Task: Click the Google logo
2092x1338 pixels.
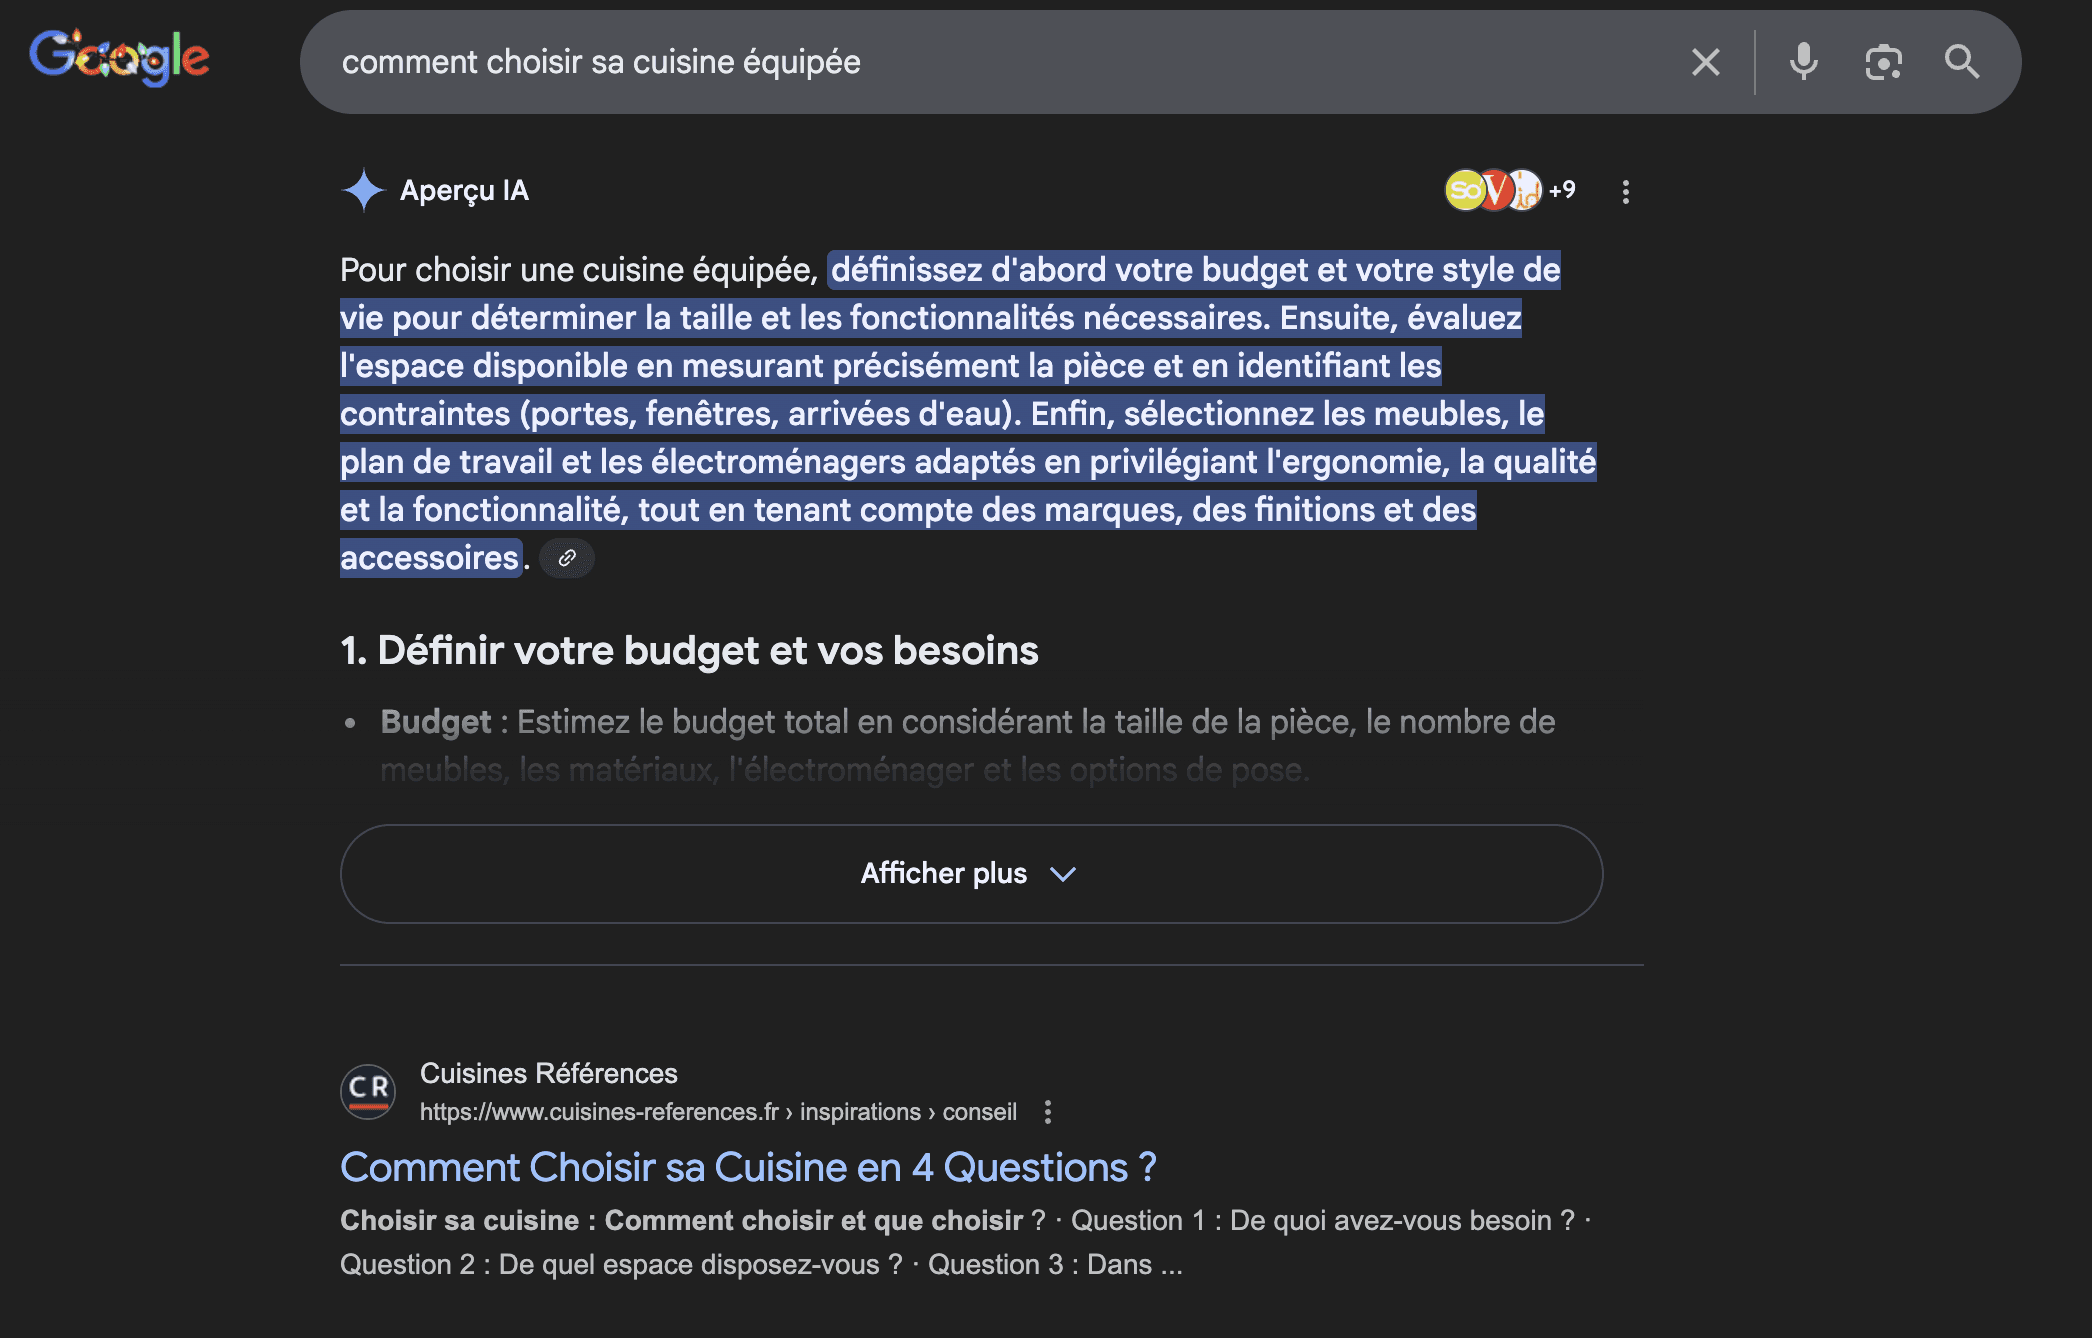Action: tap(119, 58)
